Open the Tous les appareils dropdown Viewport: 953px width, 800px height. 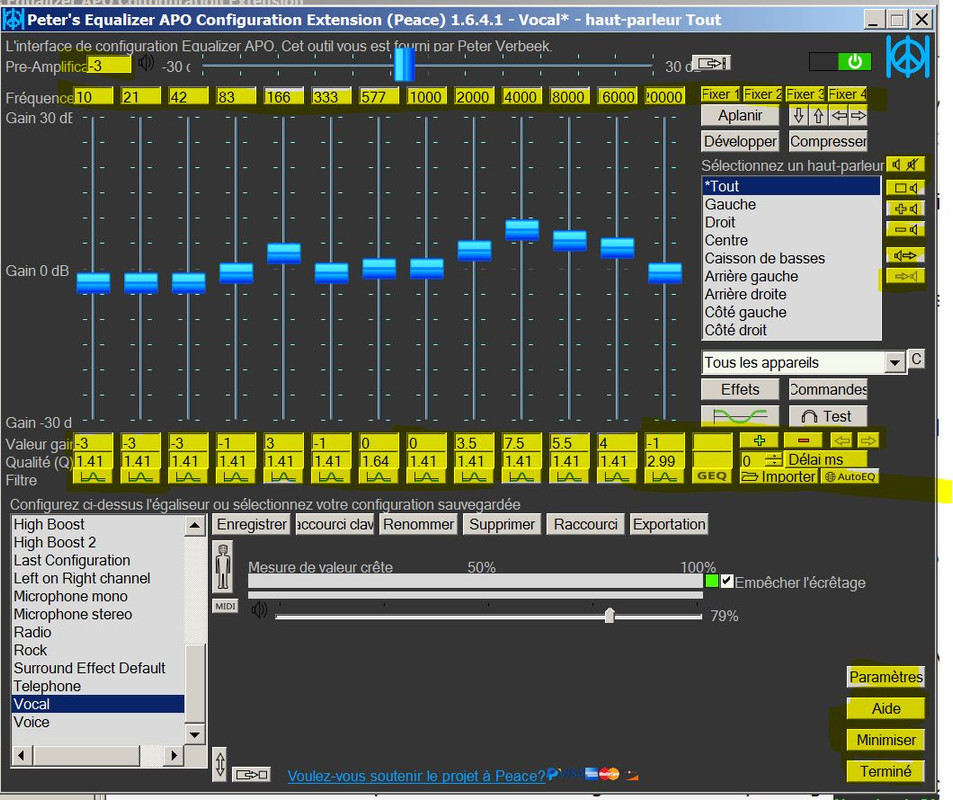point(894,363)
